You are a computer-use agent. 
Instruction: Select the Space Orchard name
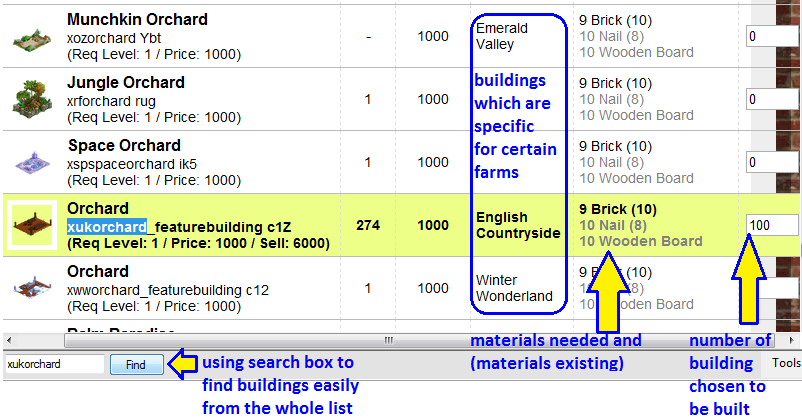[124, 145]
